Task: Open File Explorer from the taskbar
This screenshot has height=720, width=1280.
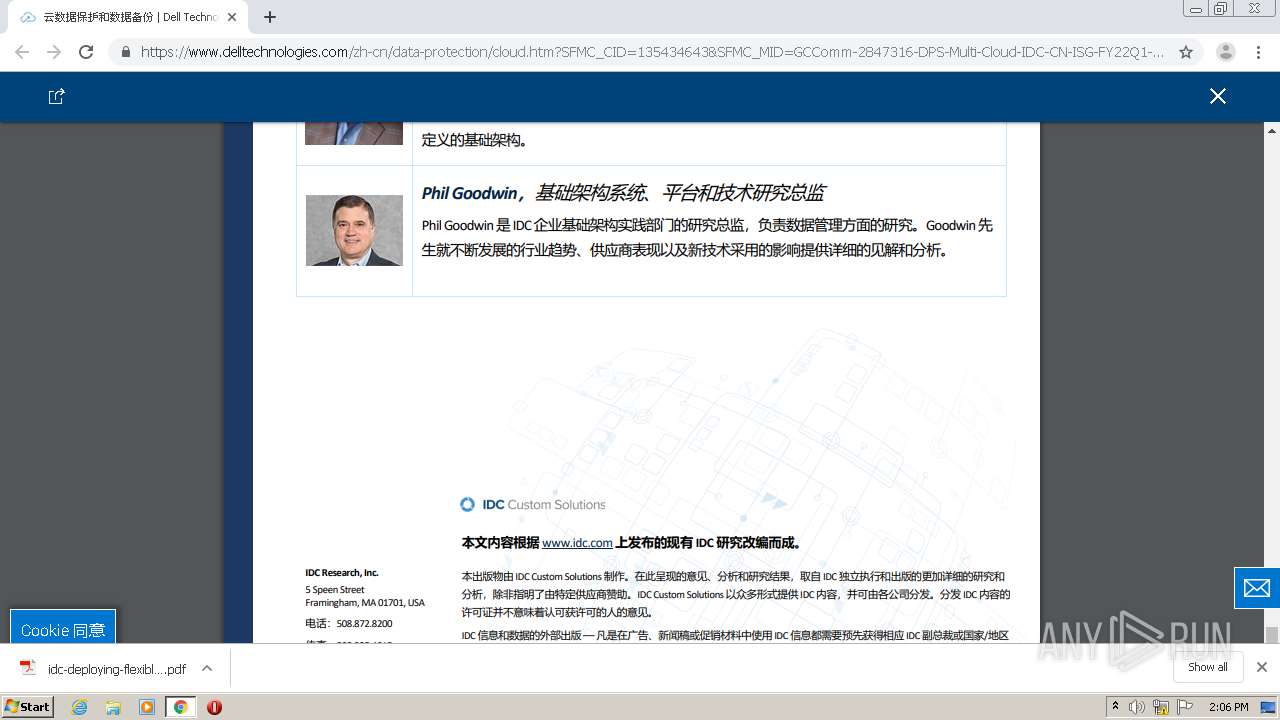Action: 113,707
